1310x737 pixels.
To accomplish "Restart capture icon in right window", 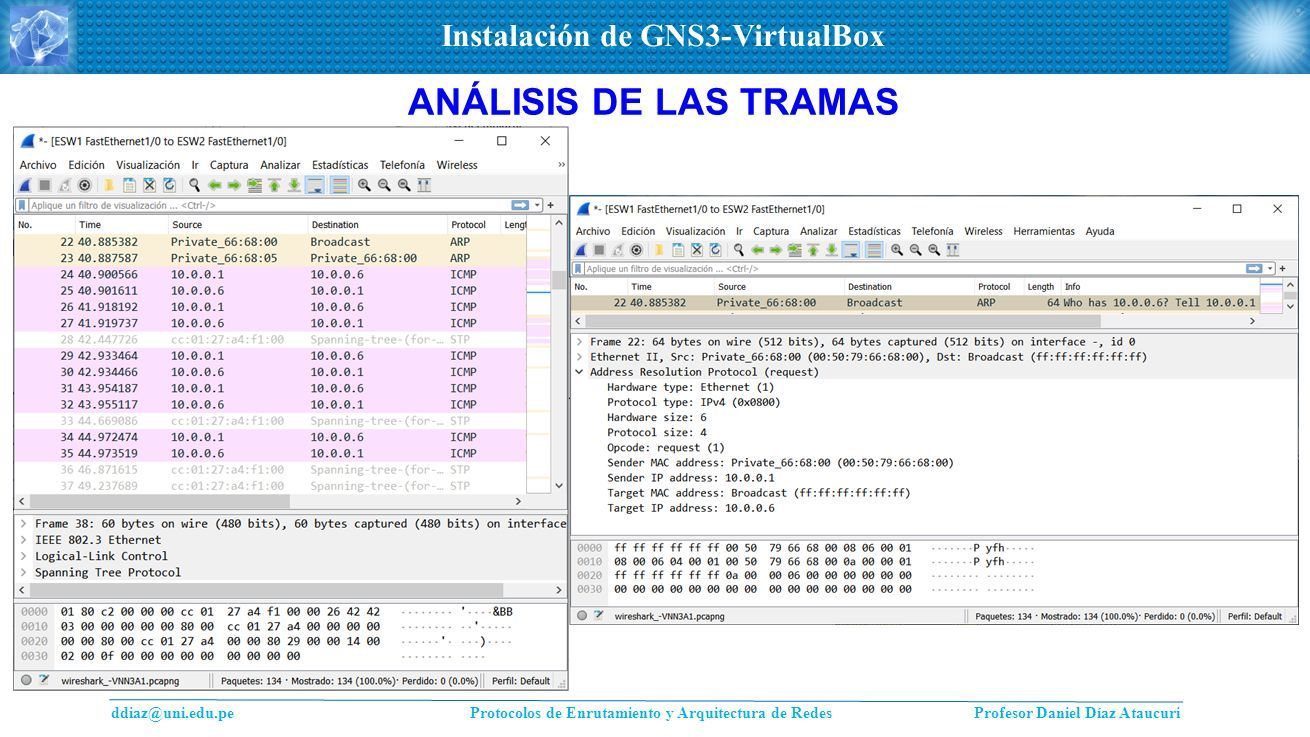I will point(618,250).
